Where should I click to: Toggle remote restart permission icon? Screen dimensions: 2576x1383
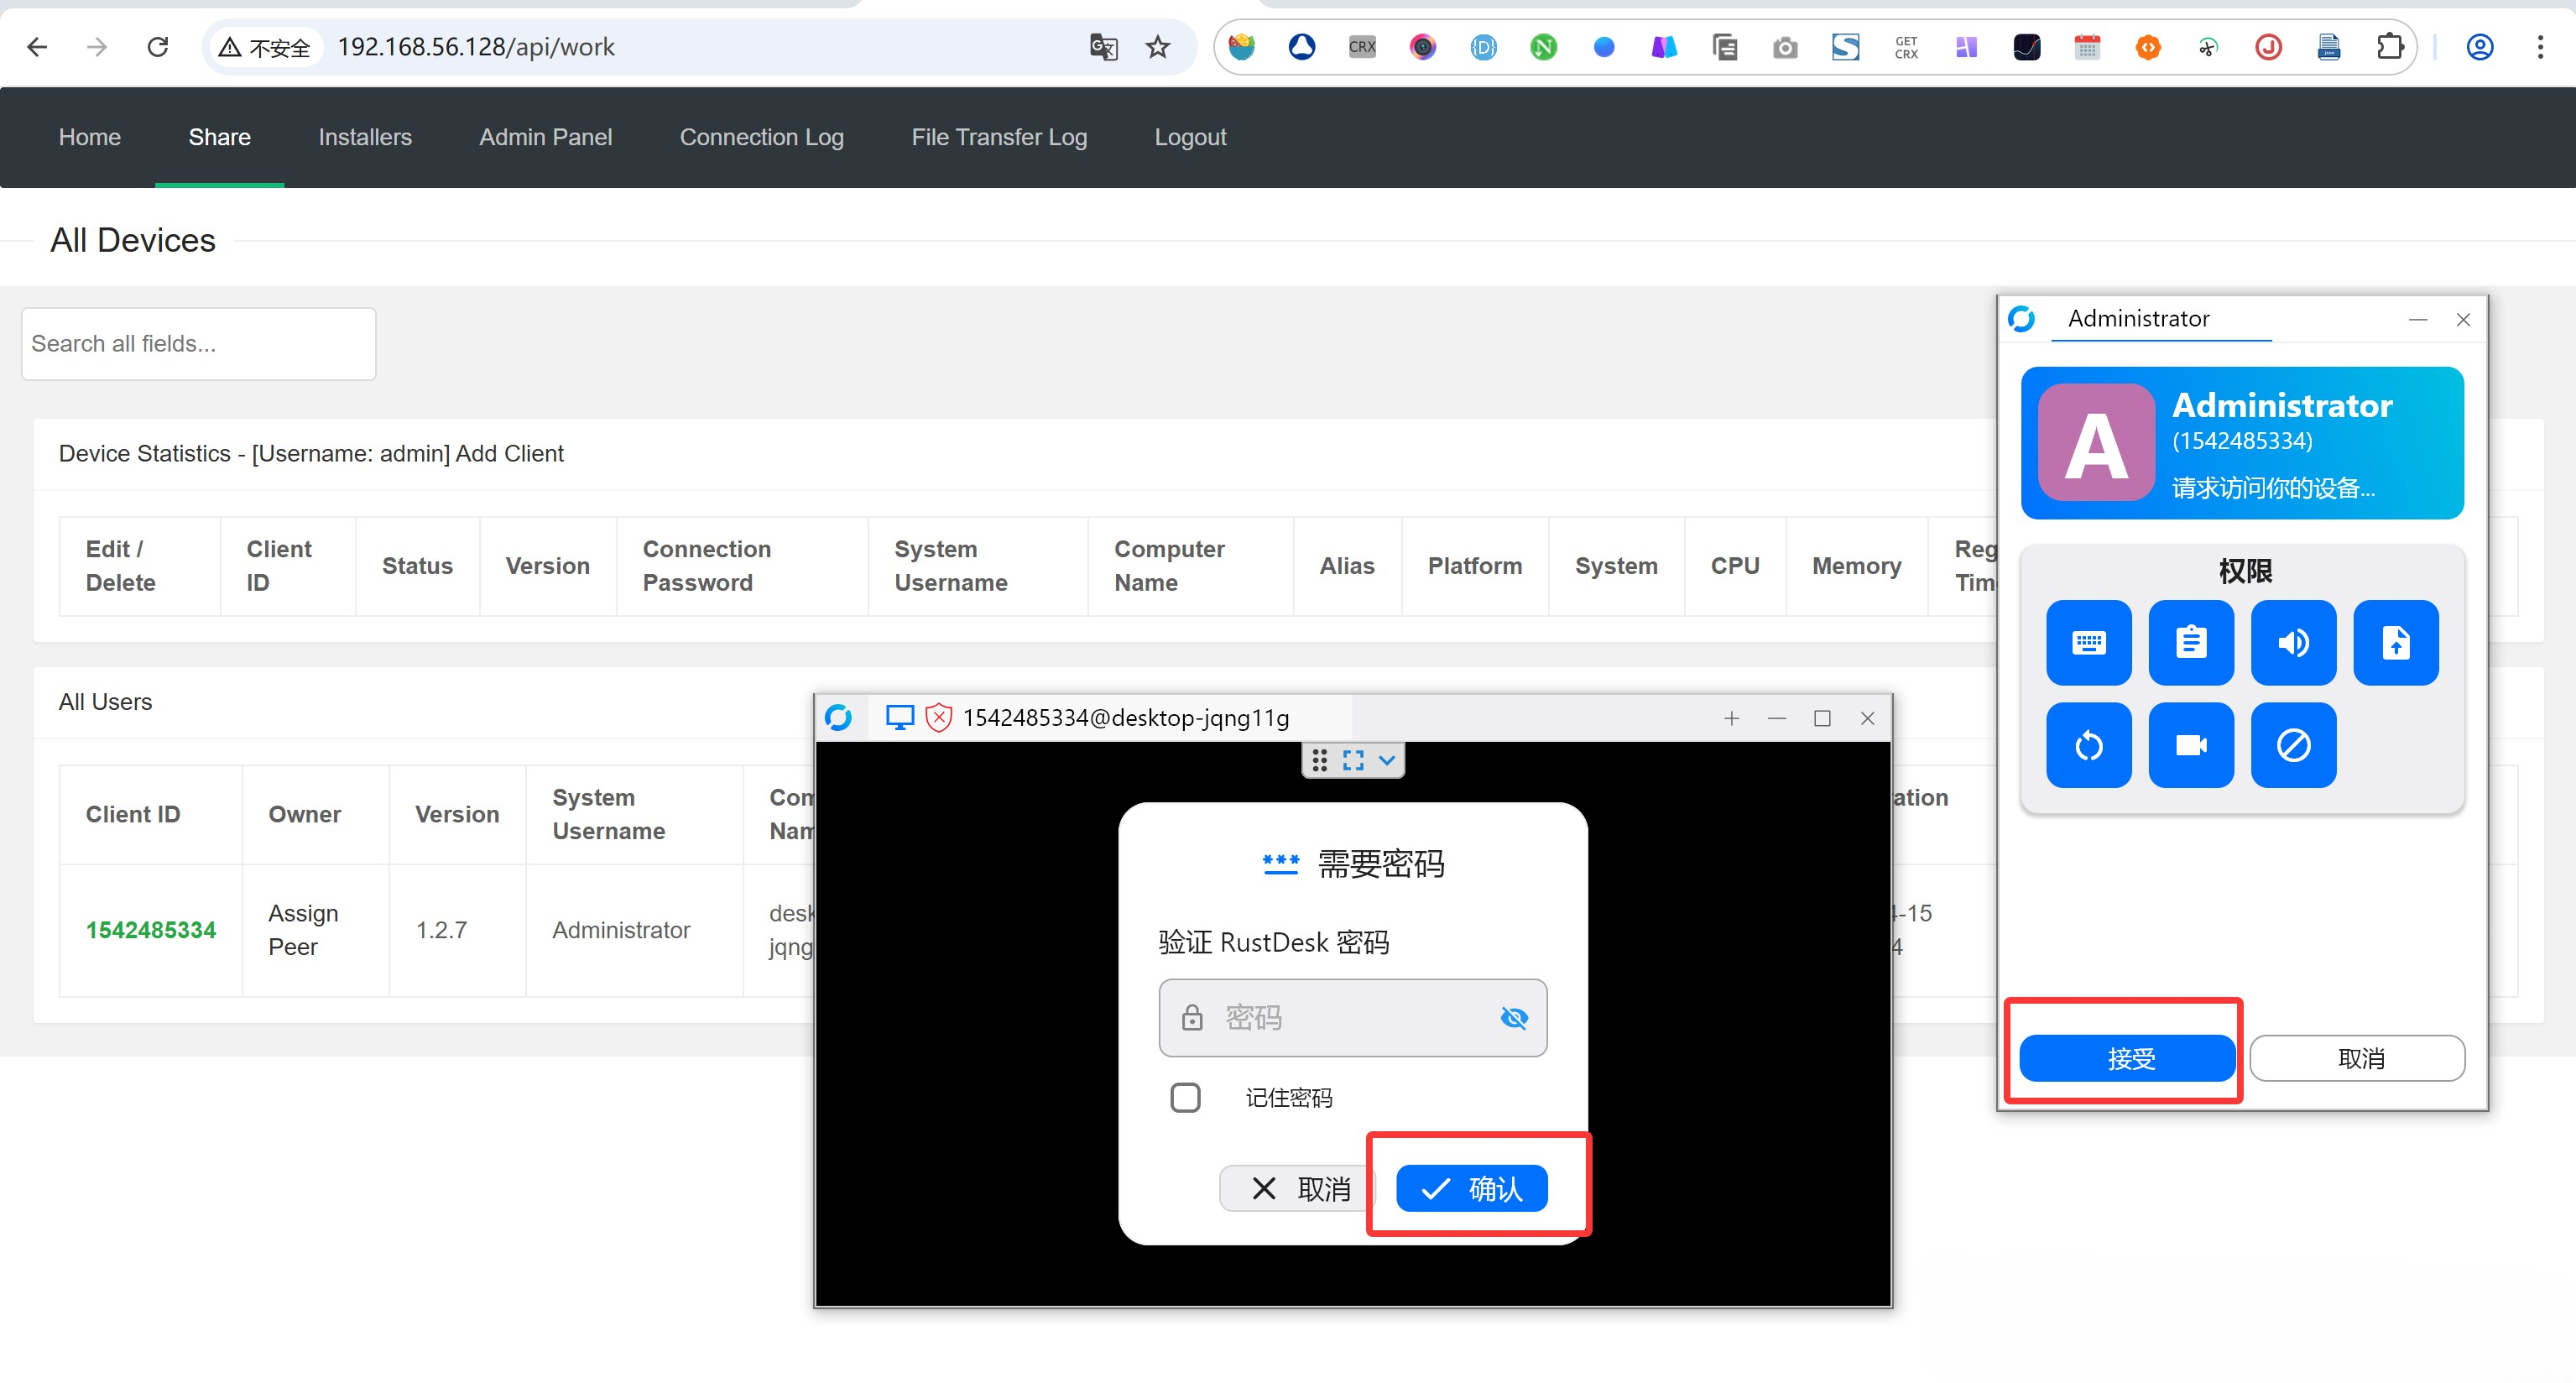coord(2088,745)
